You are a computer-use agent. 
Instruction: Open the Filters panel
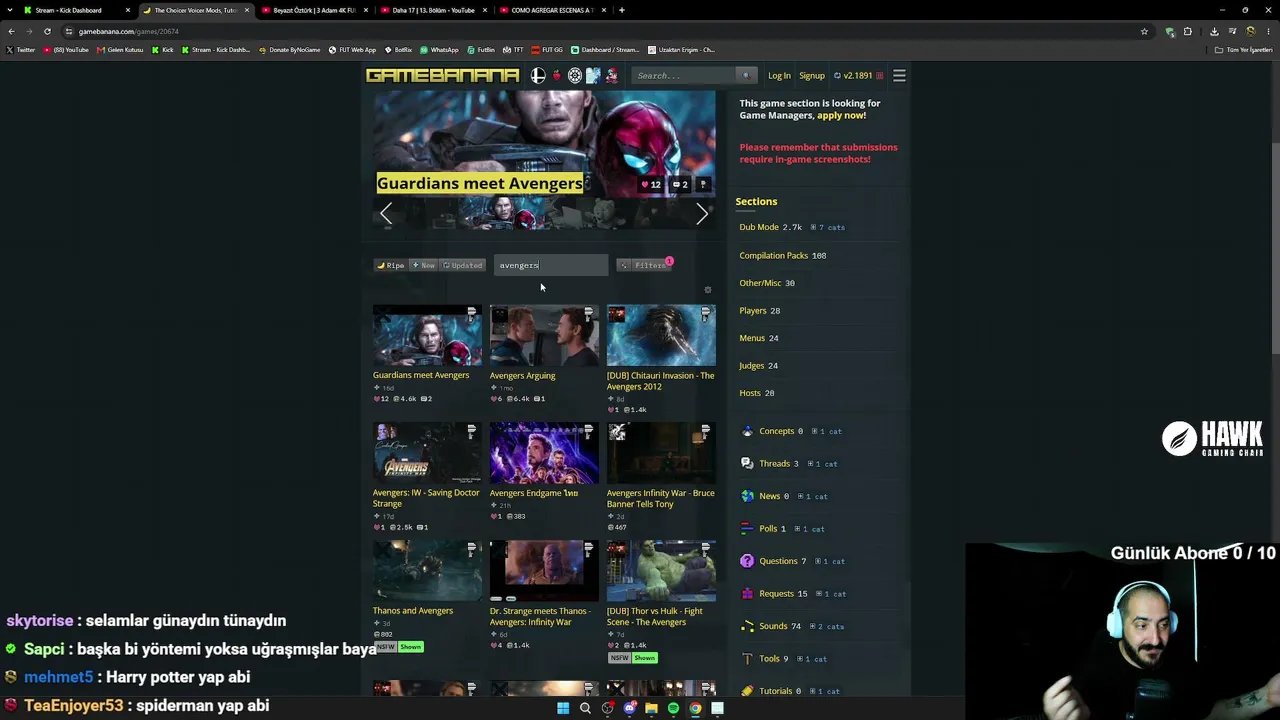[x=644, y=265]
